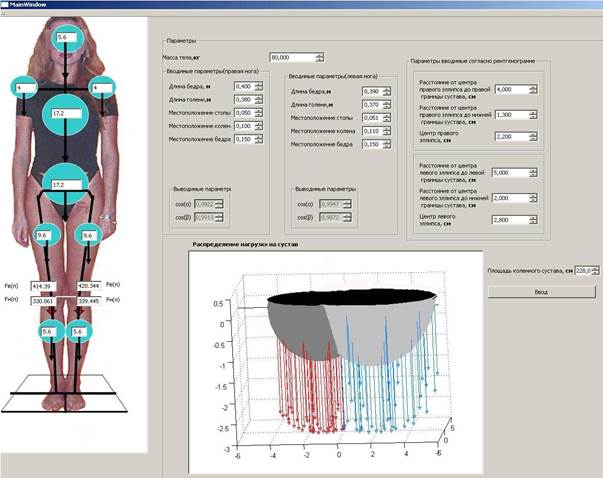The image size is (603, 478).
Task: Click the chest circle field showing 17.2
Action: point(67,113)
